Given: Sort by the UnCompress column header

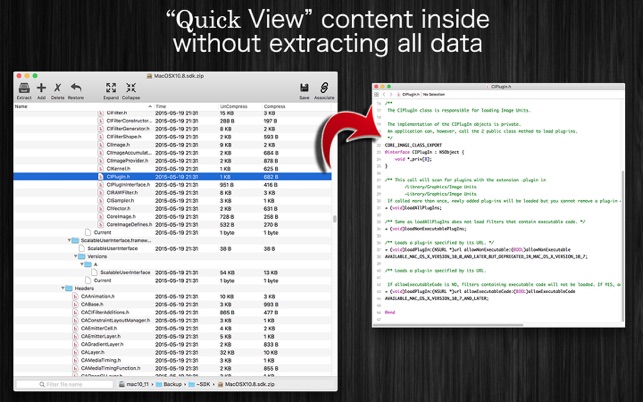Looking at the screenshot, I should click(x=240, y=106).
